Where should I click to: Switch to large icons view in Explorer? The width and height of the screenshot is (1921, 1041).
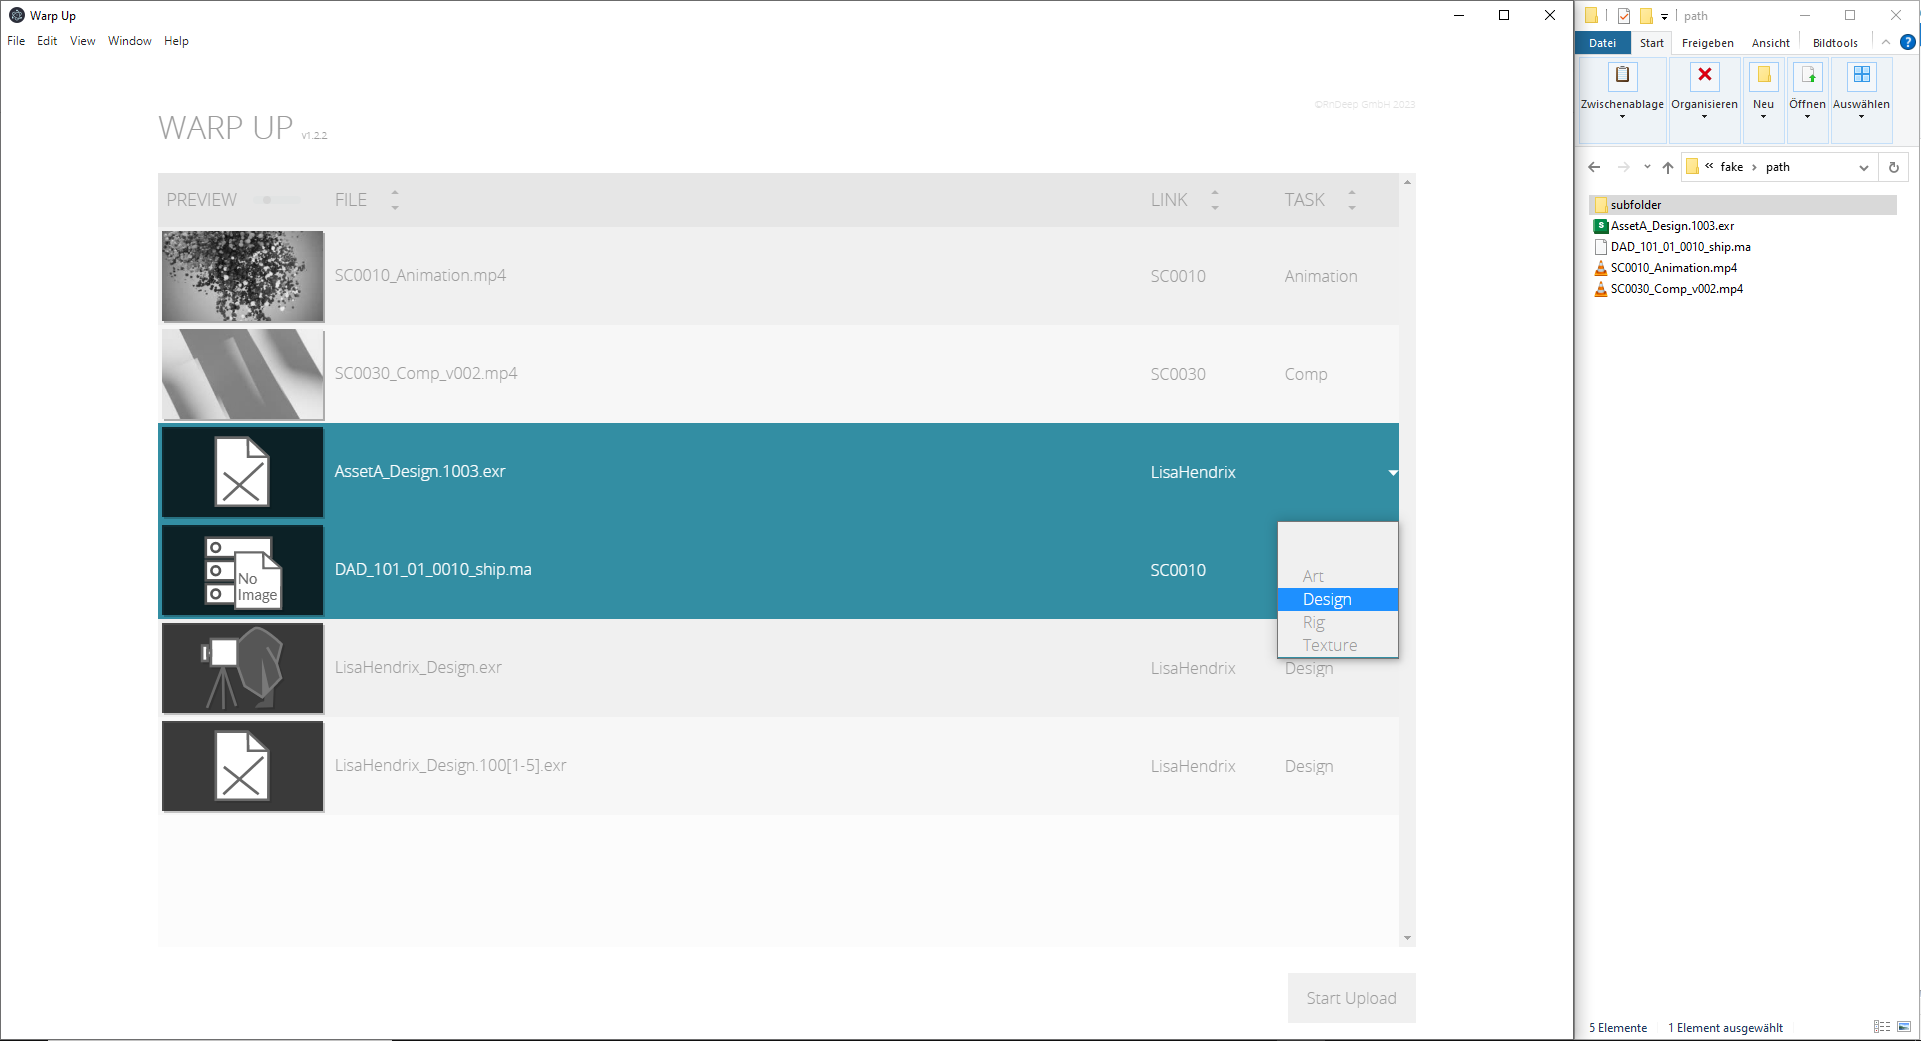click(1904, 1027)
